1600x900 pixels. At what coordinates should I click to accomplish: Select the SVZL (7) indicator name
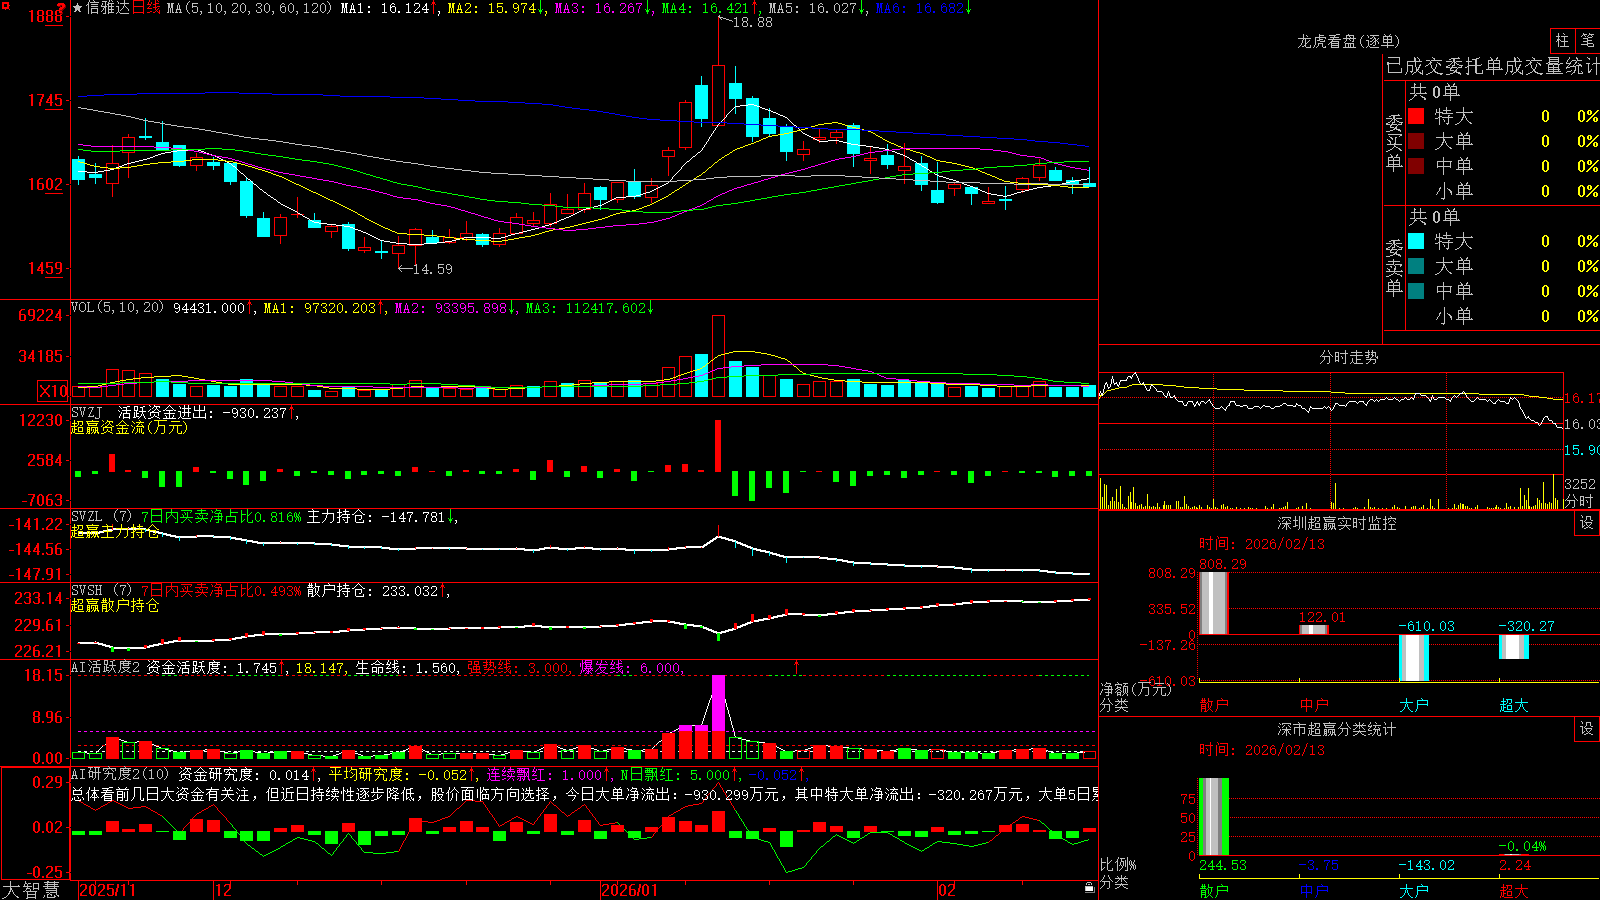click(x=101, y=517)
